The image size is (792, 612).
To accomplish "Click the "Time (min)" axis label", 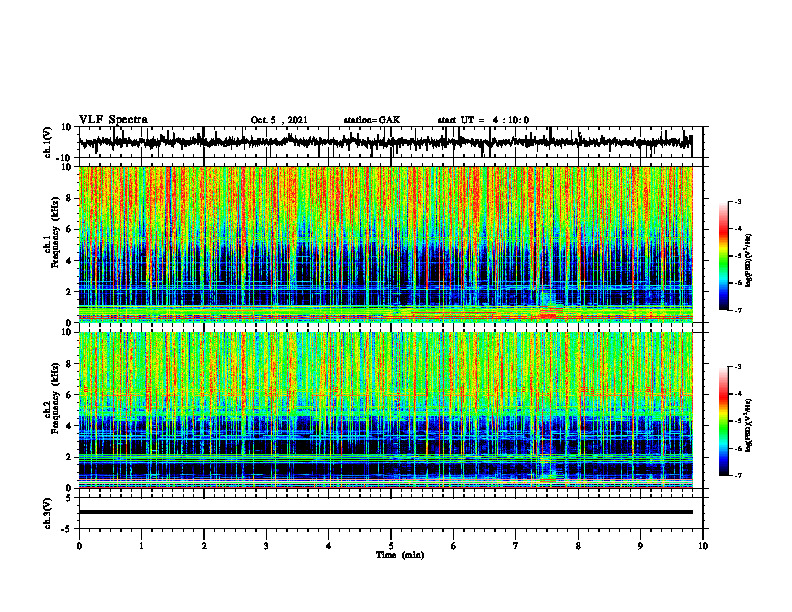I will [400, 555].
